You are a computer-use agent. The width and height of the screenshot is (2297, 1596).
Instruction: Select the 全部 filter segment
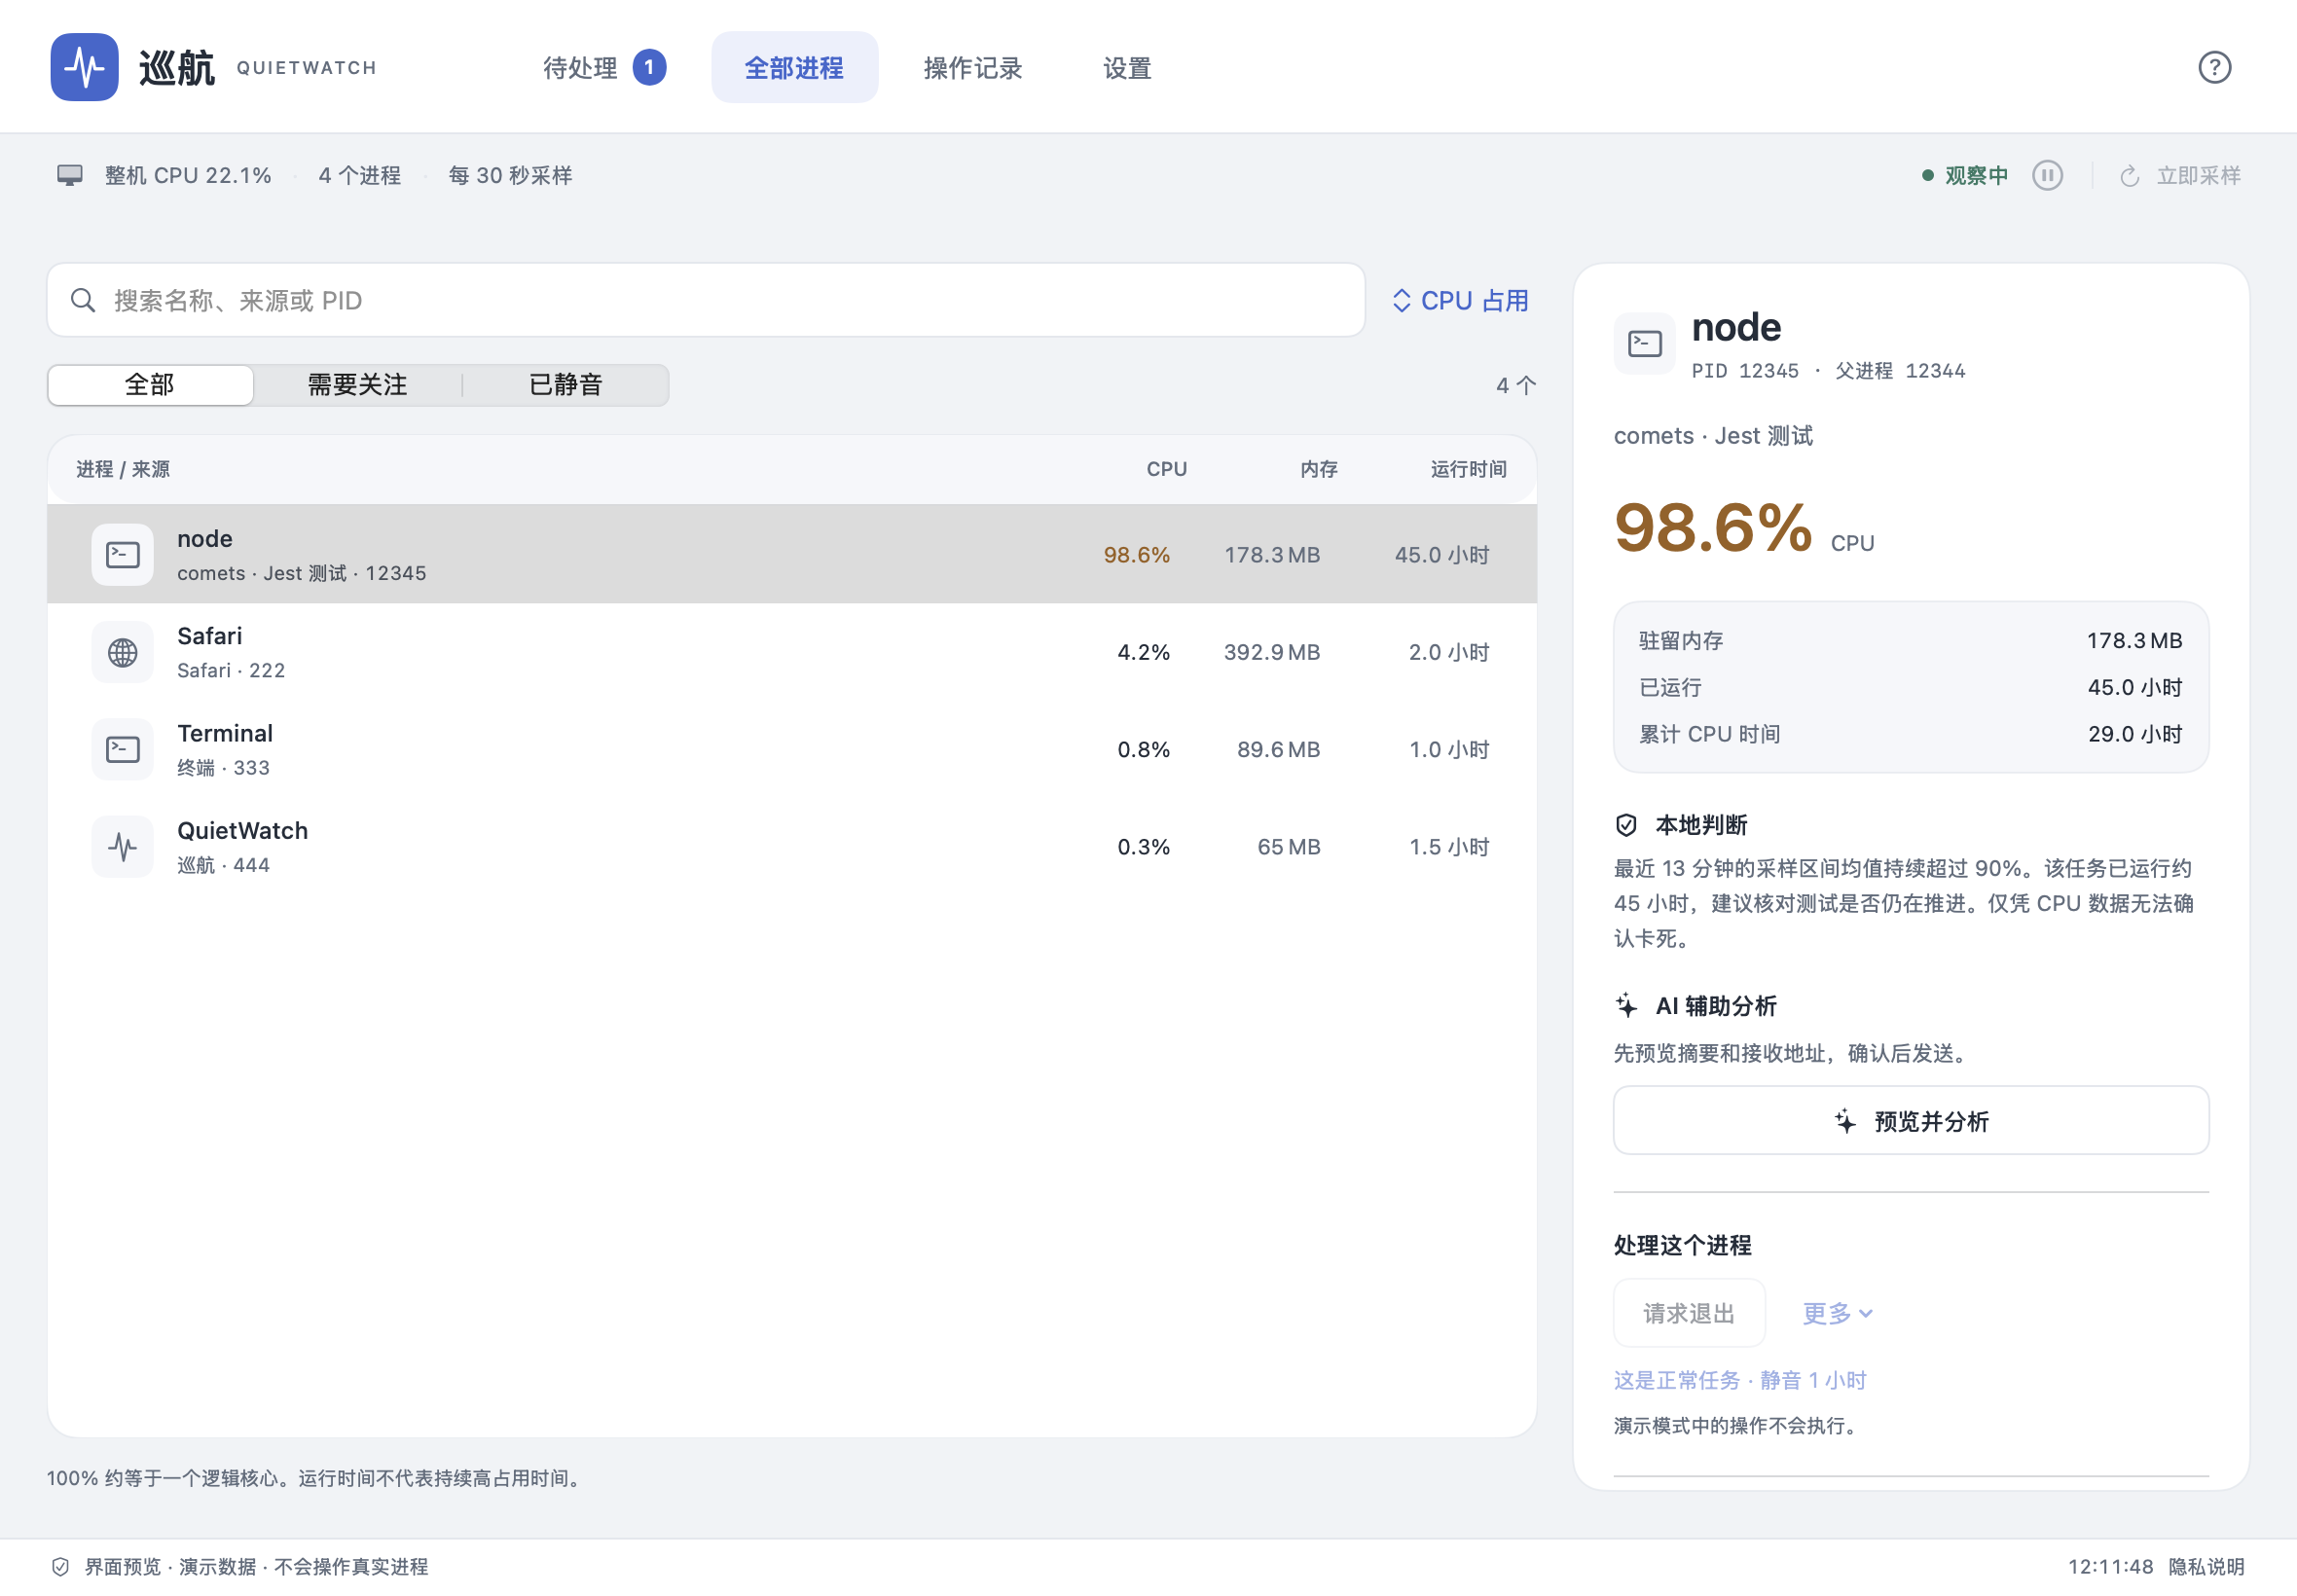tap(150, 385)
